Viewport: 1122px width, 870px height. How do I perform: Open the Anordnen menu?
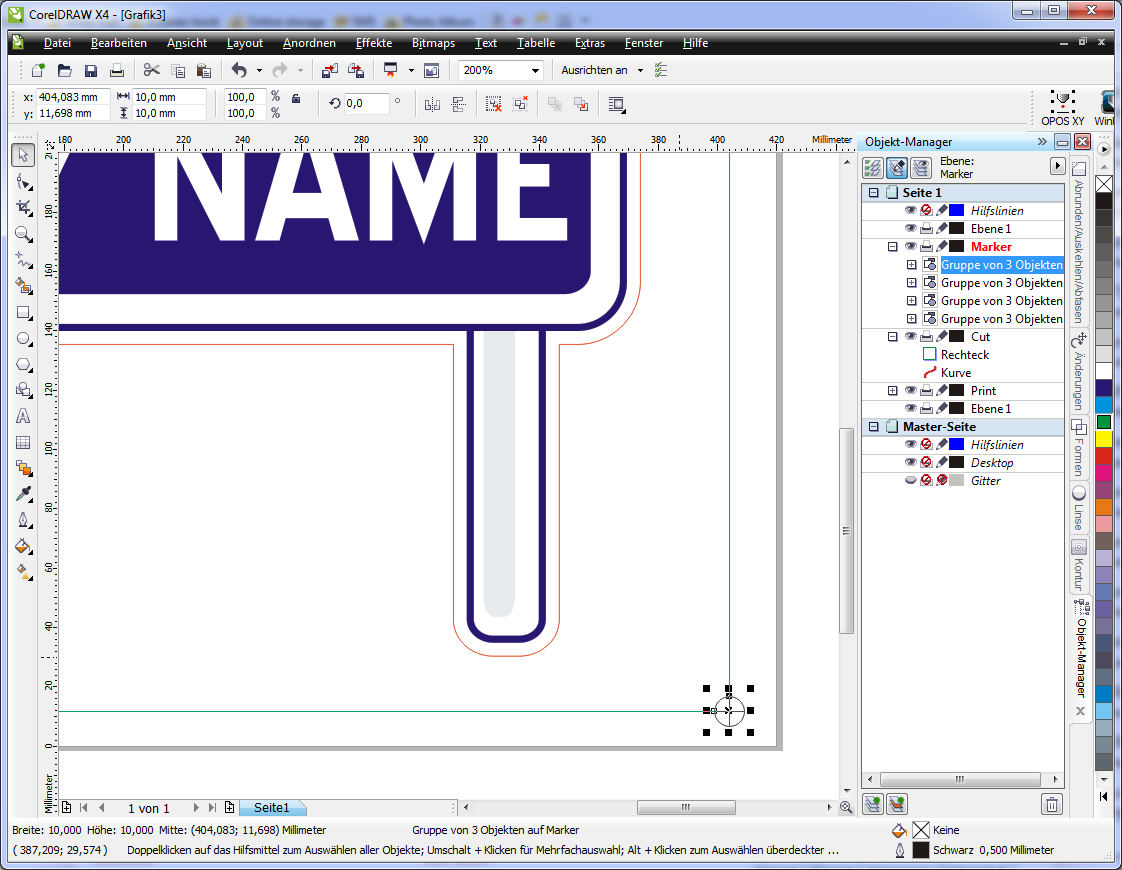click(x=309, y=43)
